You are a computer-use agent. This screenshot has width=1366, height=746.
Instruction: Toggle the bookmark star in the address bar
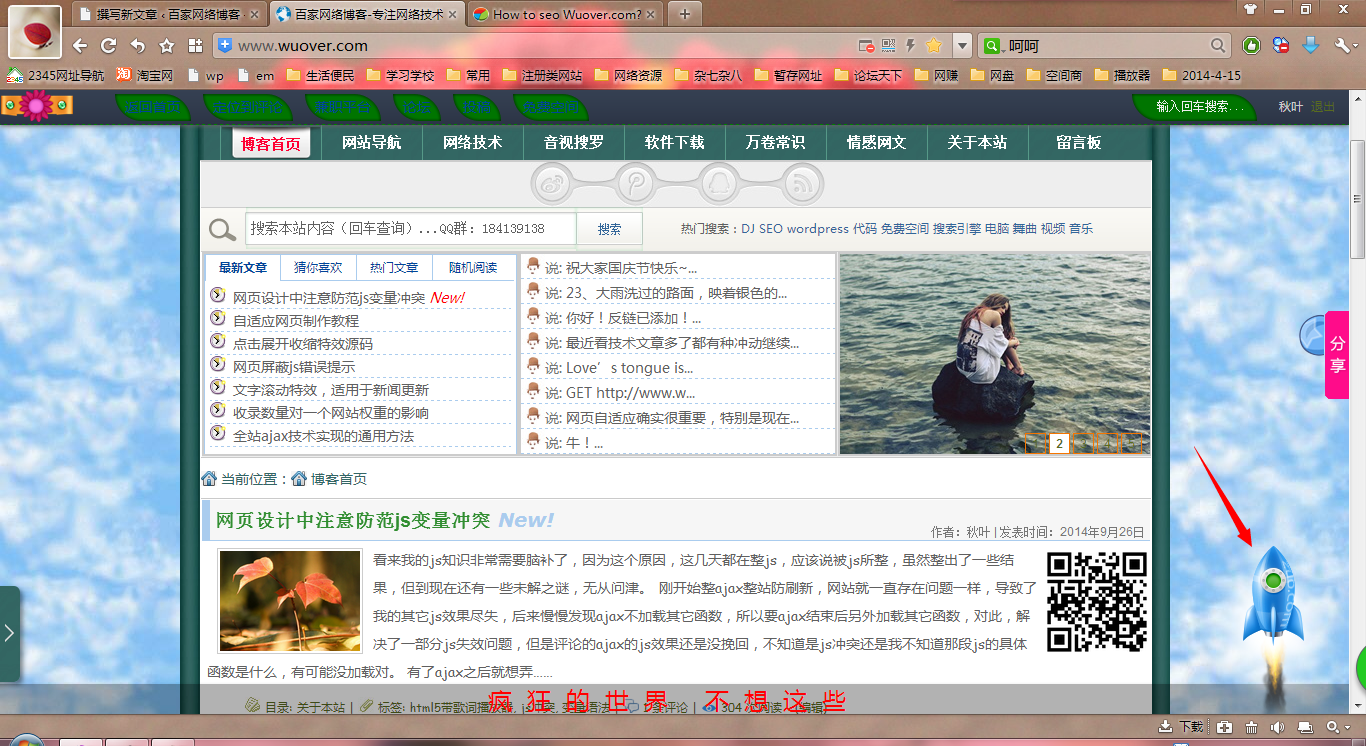(x=934, y=46)
